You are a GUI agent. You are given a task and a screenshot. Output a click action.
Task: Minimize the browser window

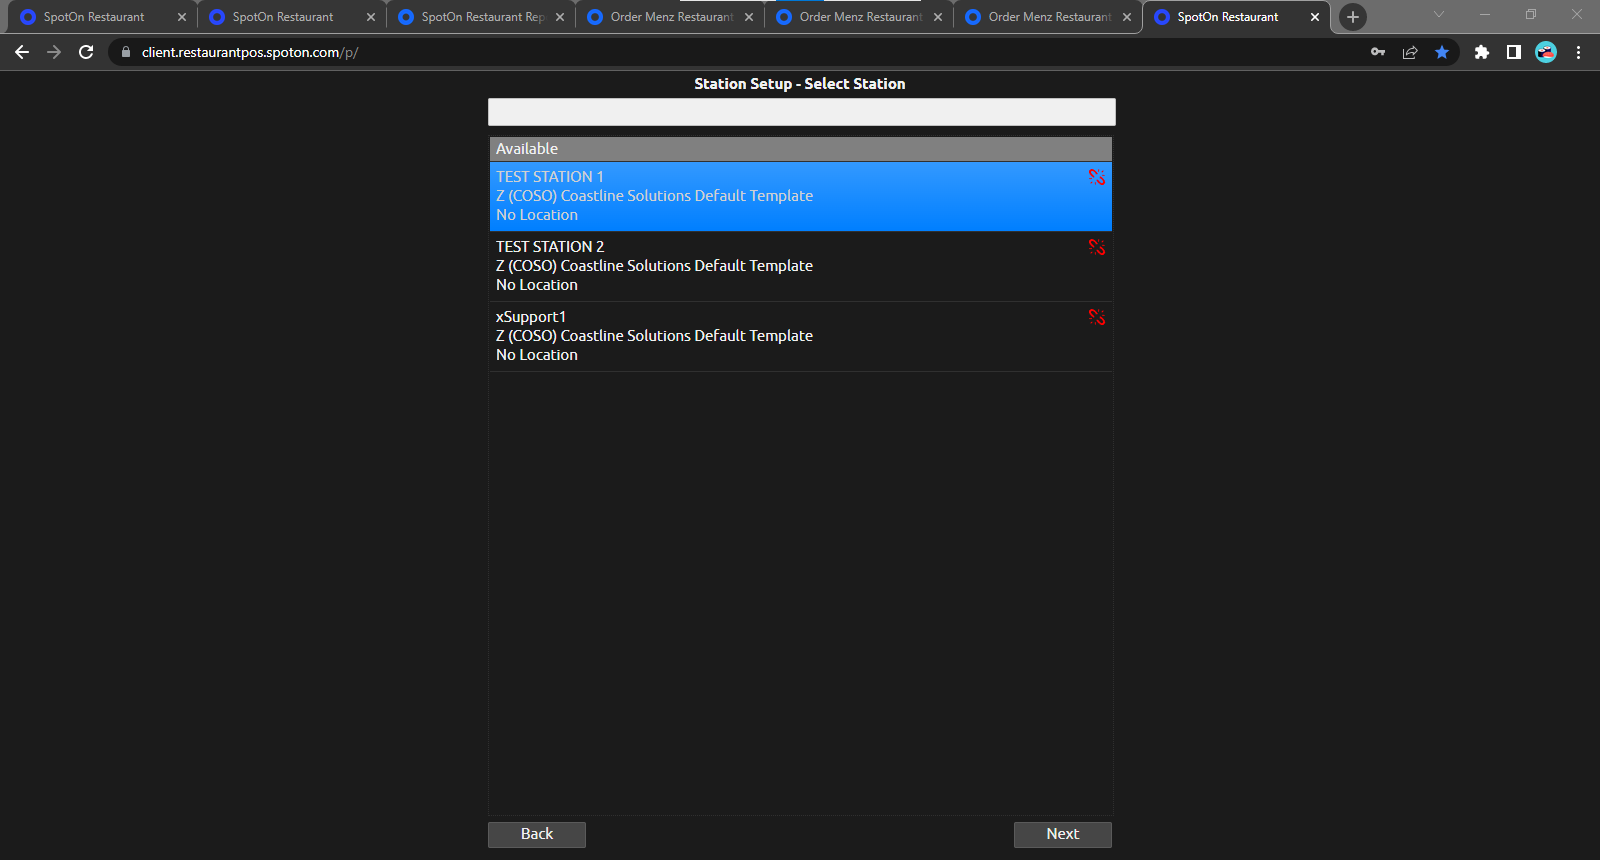1485,14
